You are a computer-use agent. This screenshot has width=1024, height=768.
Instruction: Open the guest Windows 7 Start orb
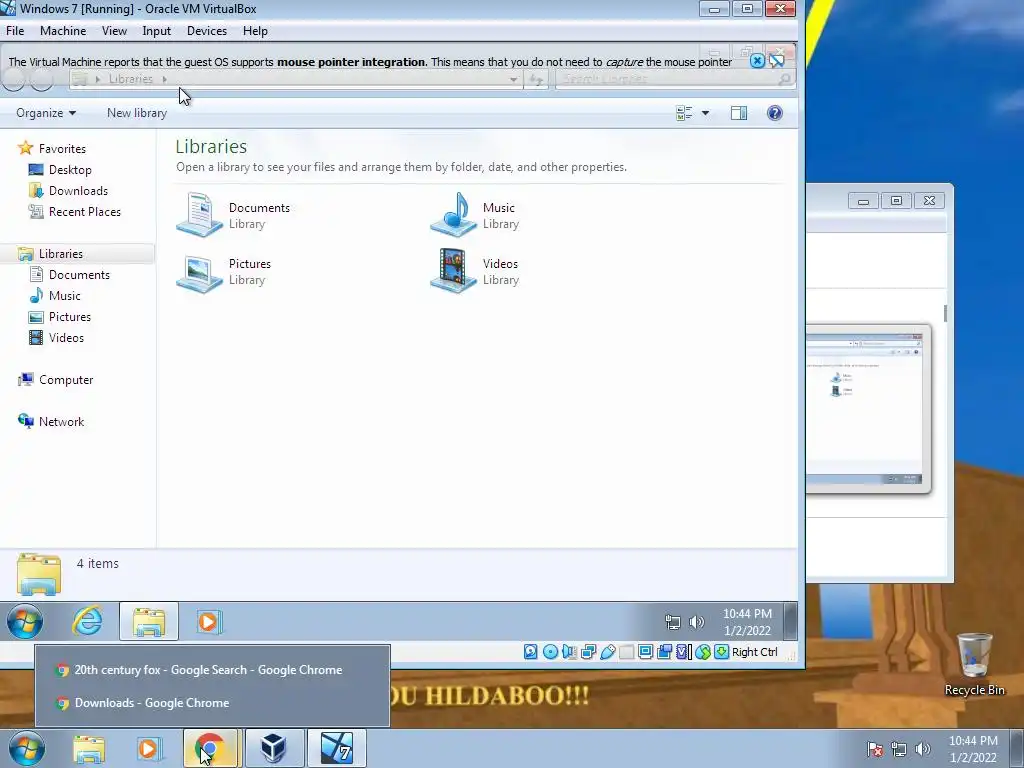[25, 621]
